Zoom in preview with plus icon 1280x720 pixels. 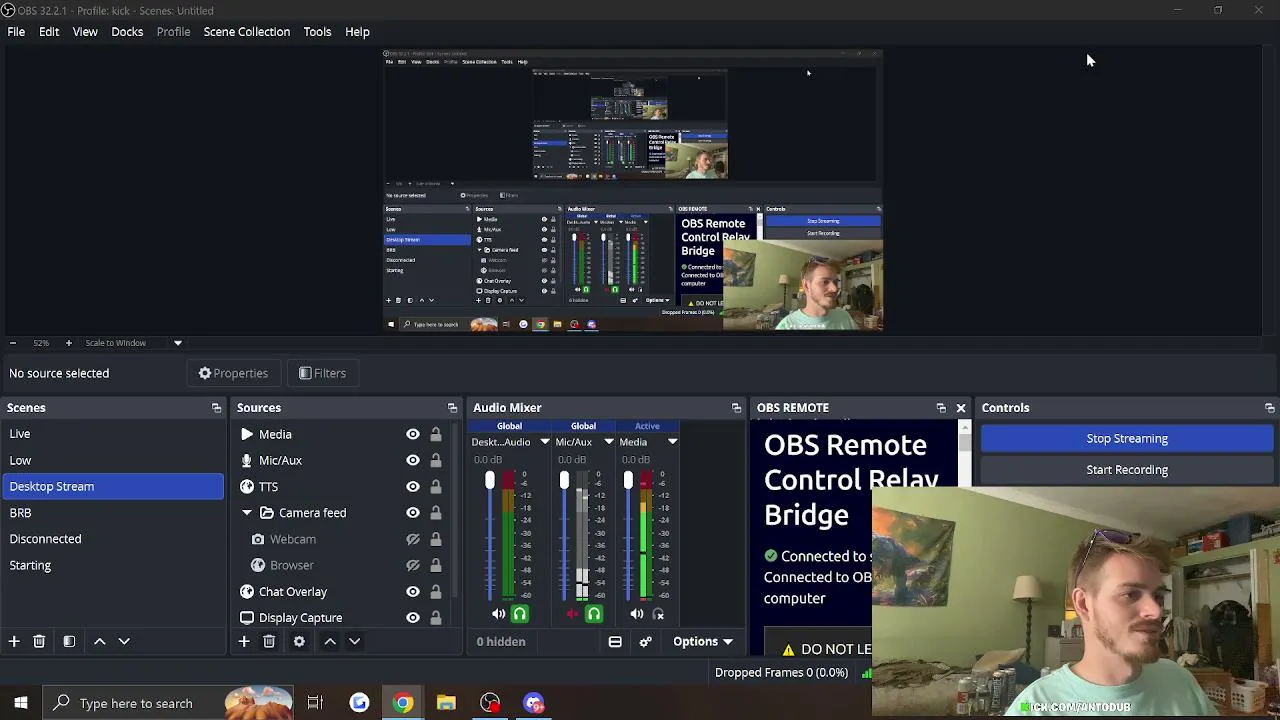[68, 343]
